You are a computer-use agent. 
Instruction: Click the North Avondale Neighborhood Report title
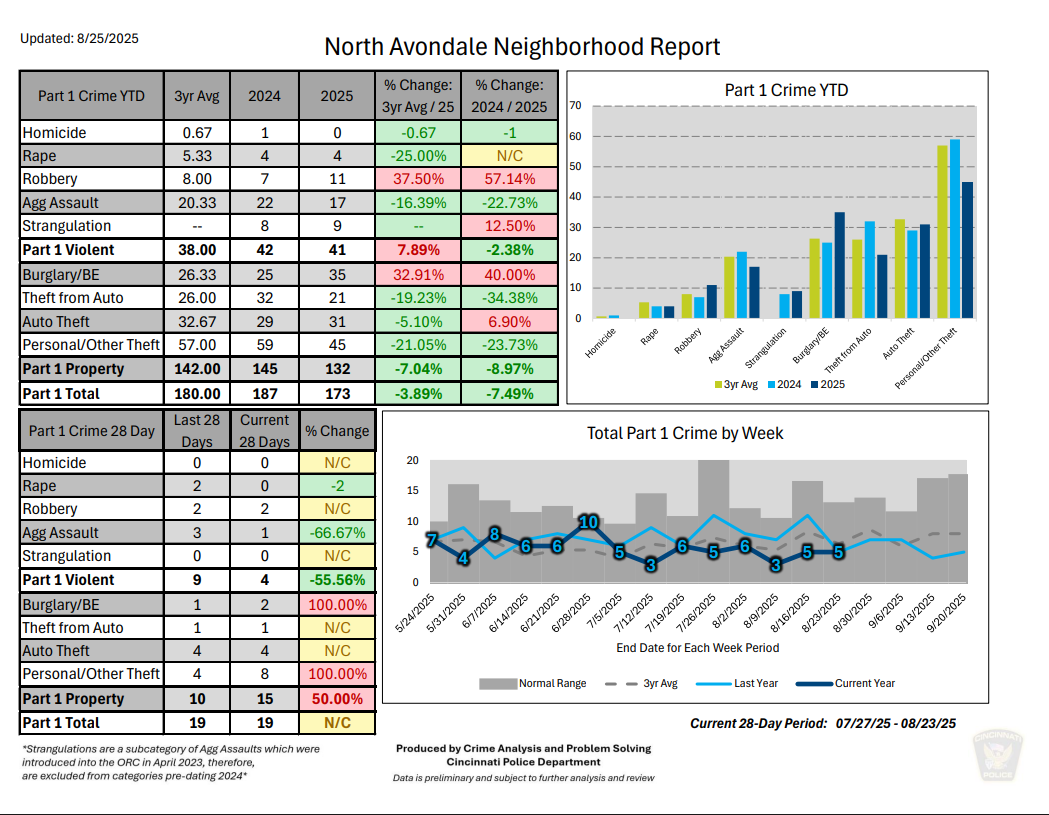click(522, 47)
